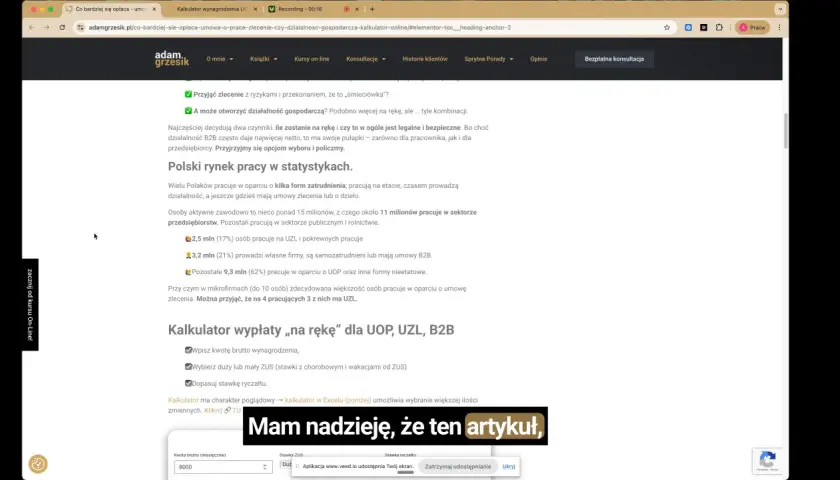This screenshot has height=480, width=840.
Task: Click the 'Pozostałe 9,3 mln (62%)' list item
Action: click(x=305, y=272)
